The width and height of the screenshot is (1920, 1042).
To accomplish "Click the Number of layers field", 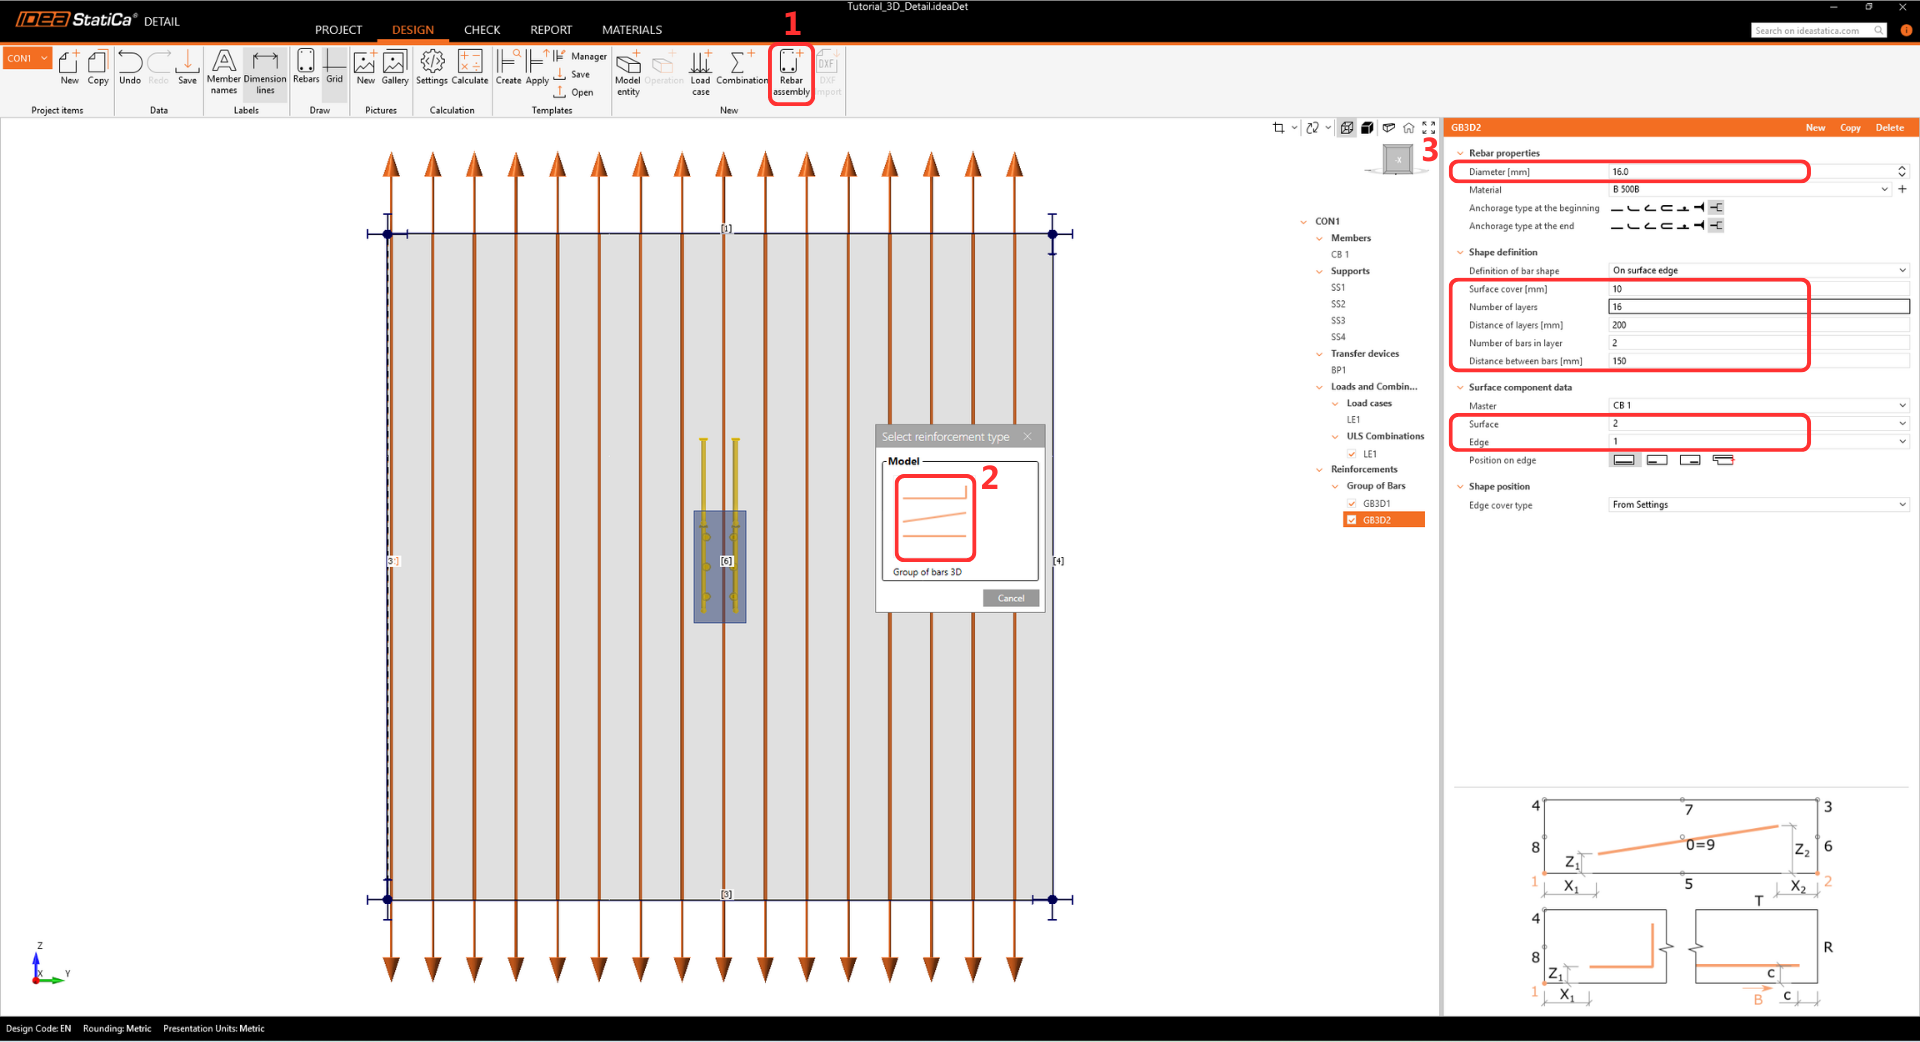I will 1758,307.
